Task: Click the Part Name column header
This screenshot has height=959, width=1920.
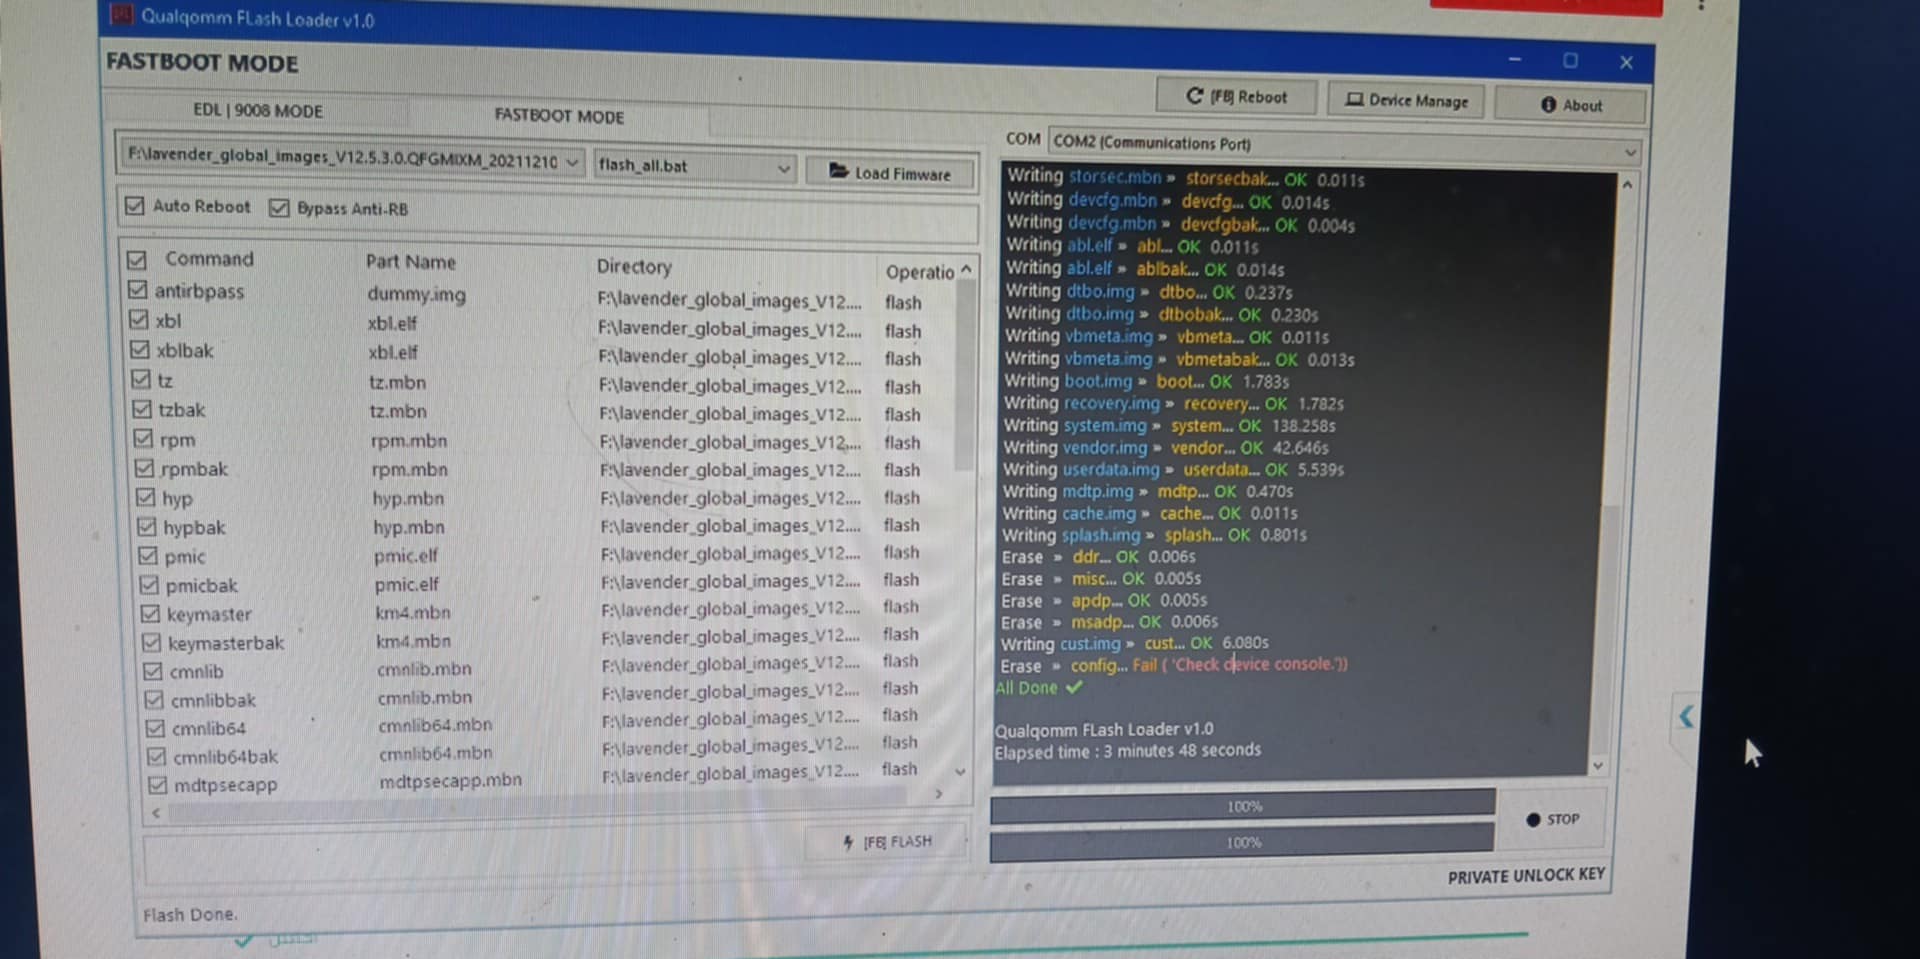Action: click(410, 262)
